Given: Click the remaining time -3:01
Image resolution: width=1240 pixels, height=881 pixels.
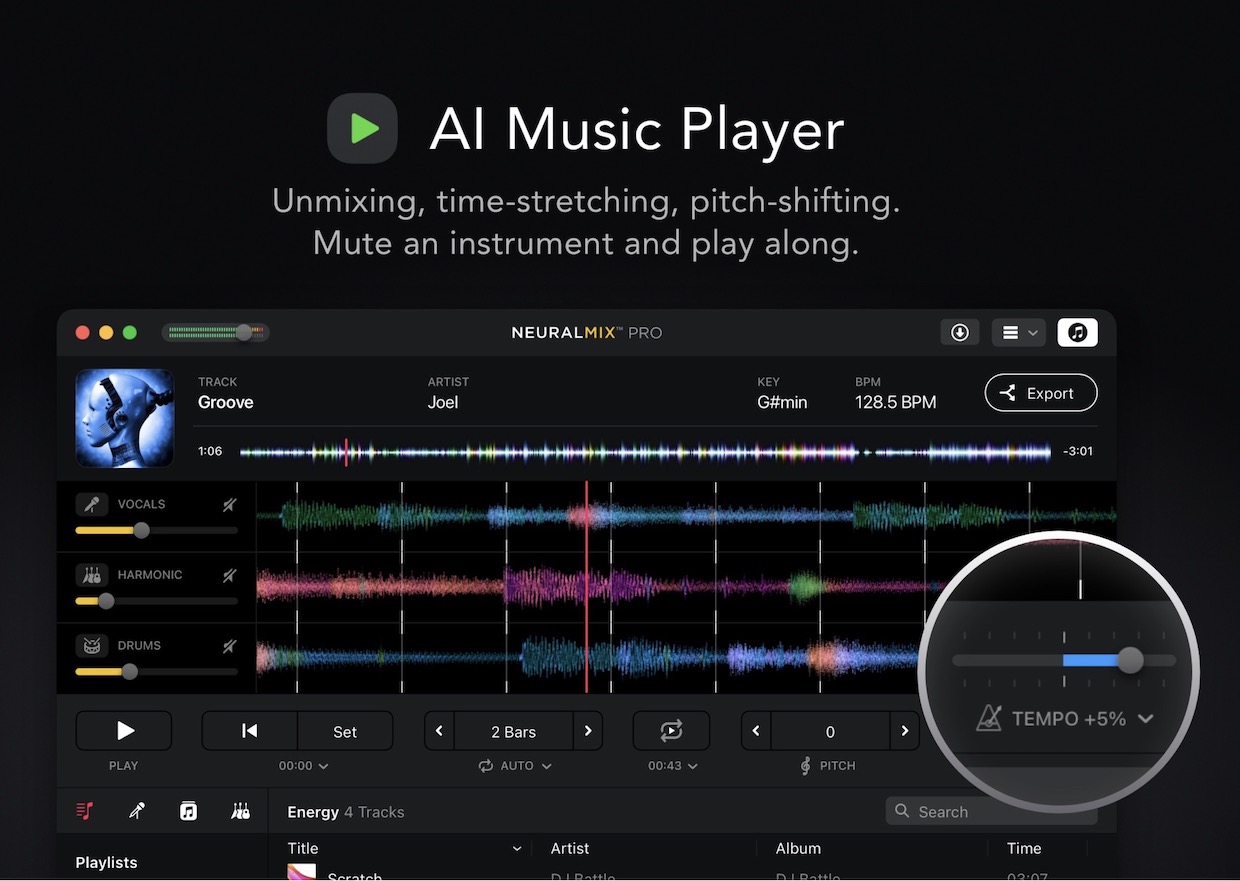Looking at the screenshot, I should (1078, 451).
